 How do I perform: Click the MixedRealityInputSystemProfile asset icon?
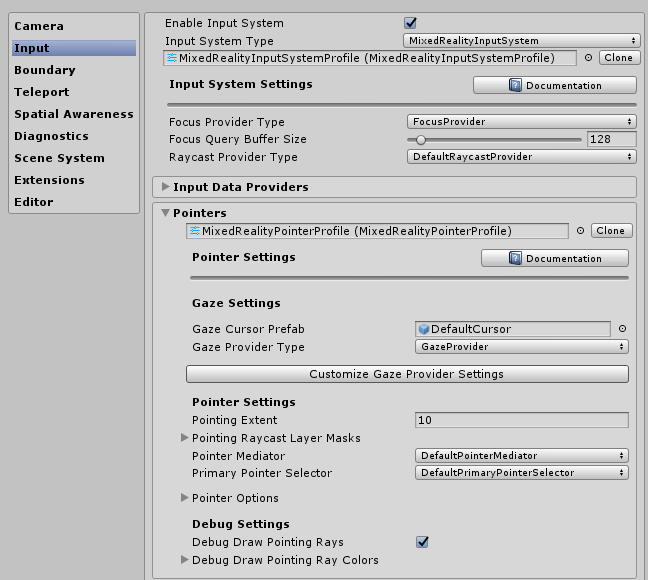click(x=172, y=58)
